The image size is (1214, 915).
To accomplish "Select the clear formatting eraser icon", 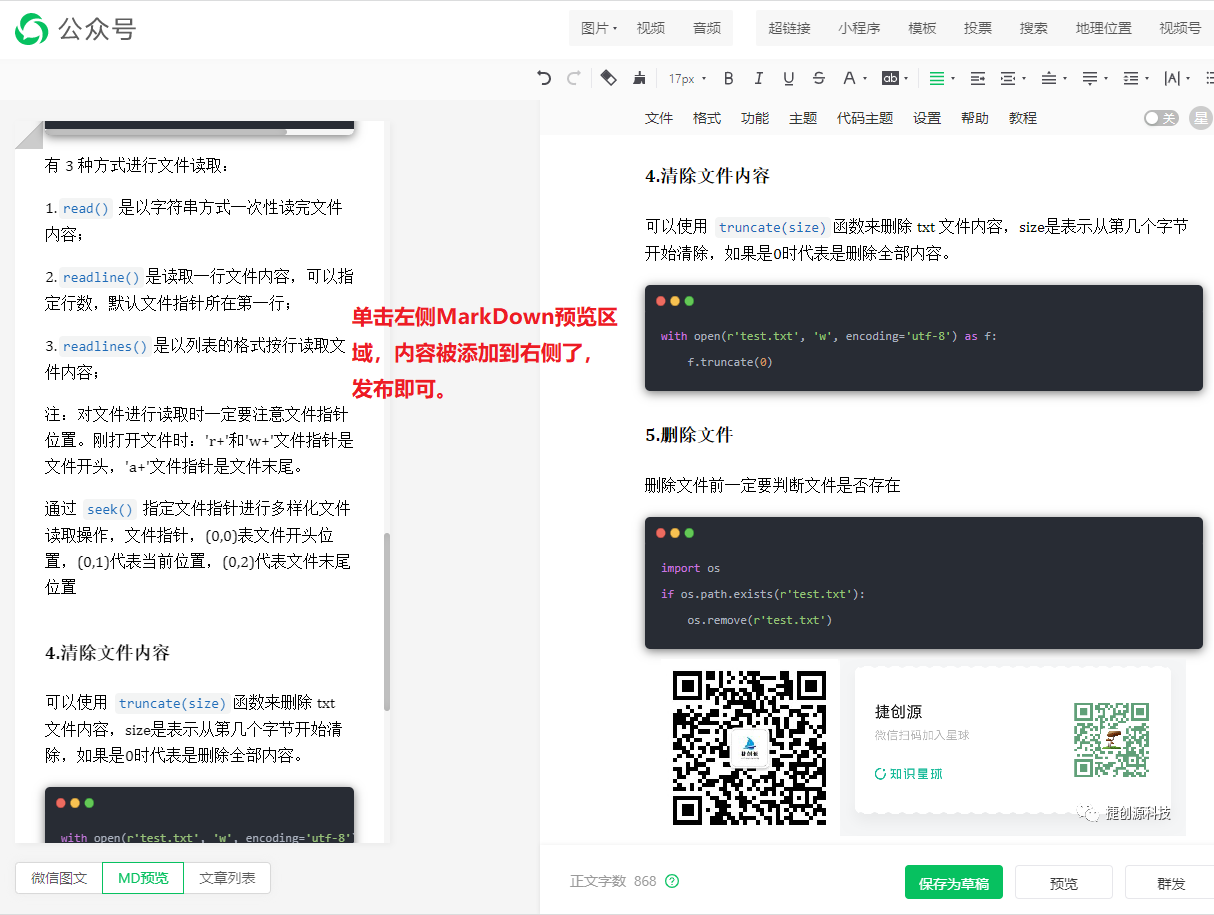I will [x=608, y=78].
